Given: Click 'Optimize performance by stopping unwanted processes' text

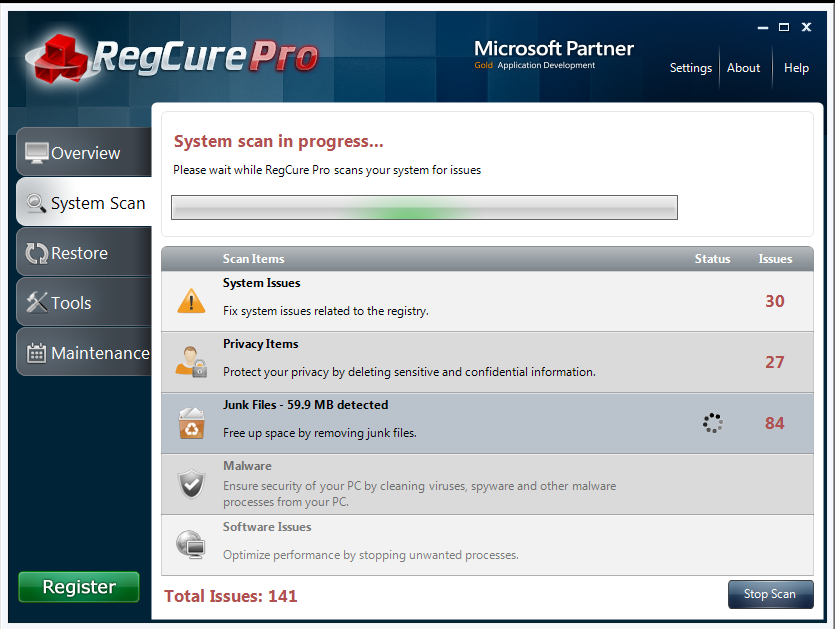Looking at the screenshot, I should pos(371,555).
